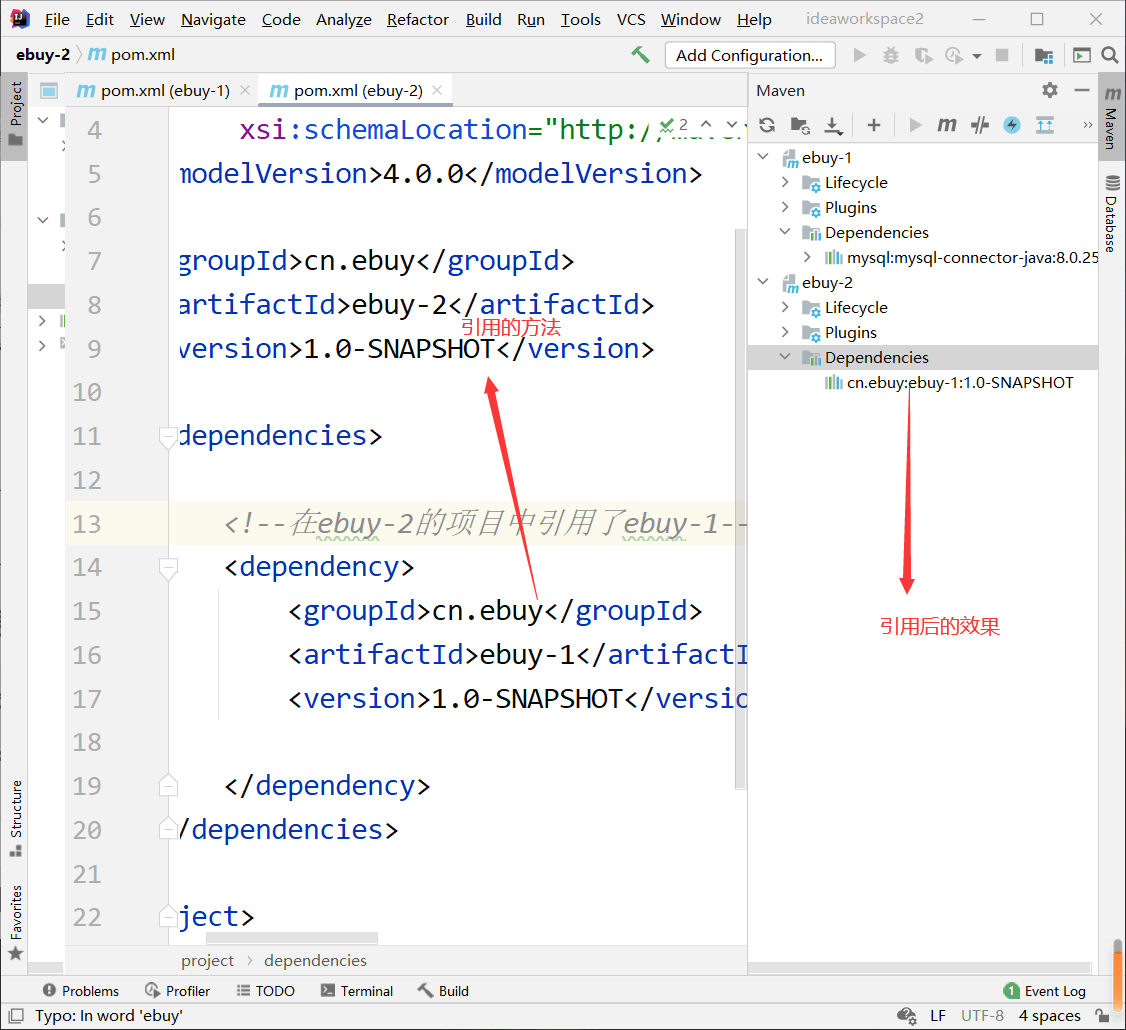The width and height of the screenshot is (1126, 1030).
Task: Open Build tool window
Action: pos(443,990)
